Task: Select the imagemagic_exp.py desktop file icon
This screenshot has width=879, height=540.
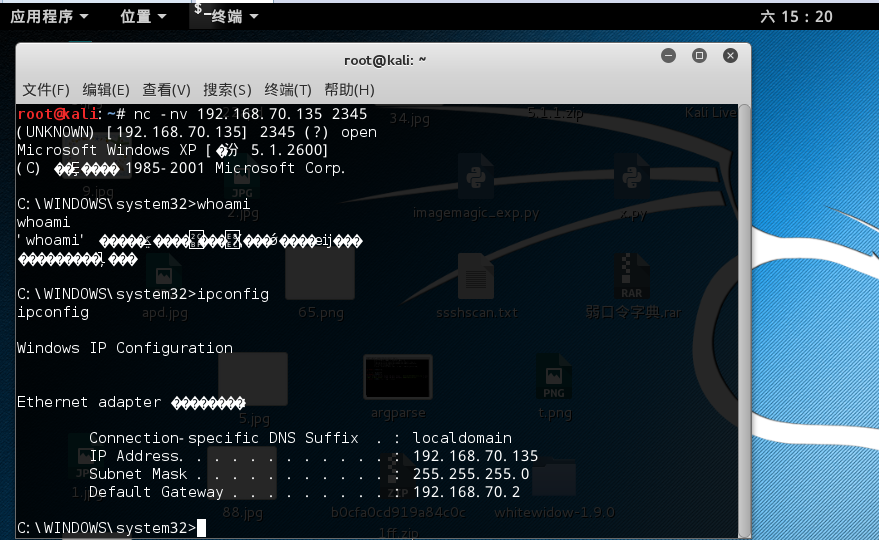Action: 476,187
